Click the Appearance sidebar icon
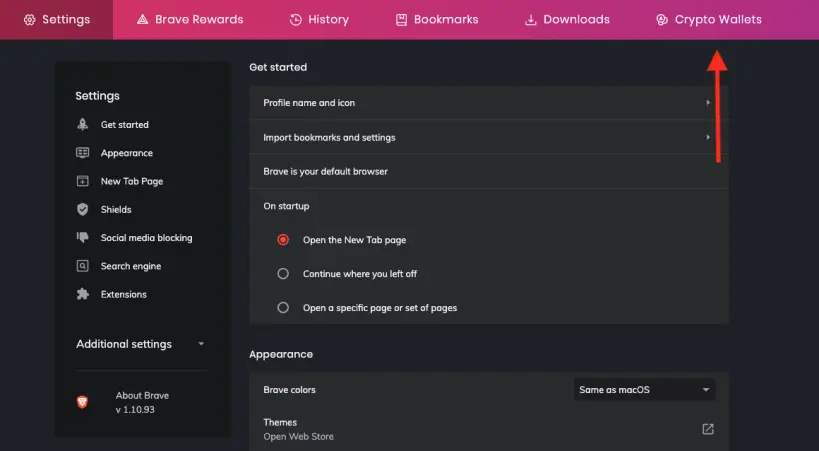The width and height of the screenshot is (819, 451). 83,153
